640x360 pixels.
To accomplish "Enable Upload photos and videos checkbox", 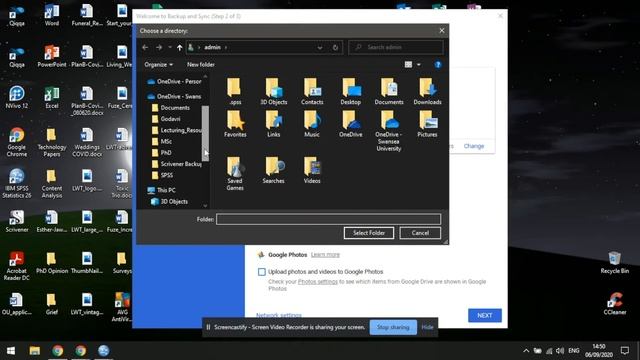I will point(262,272).
